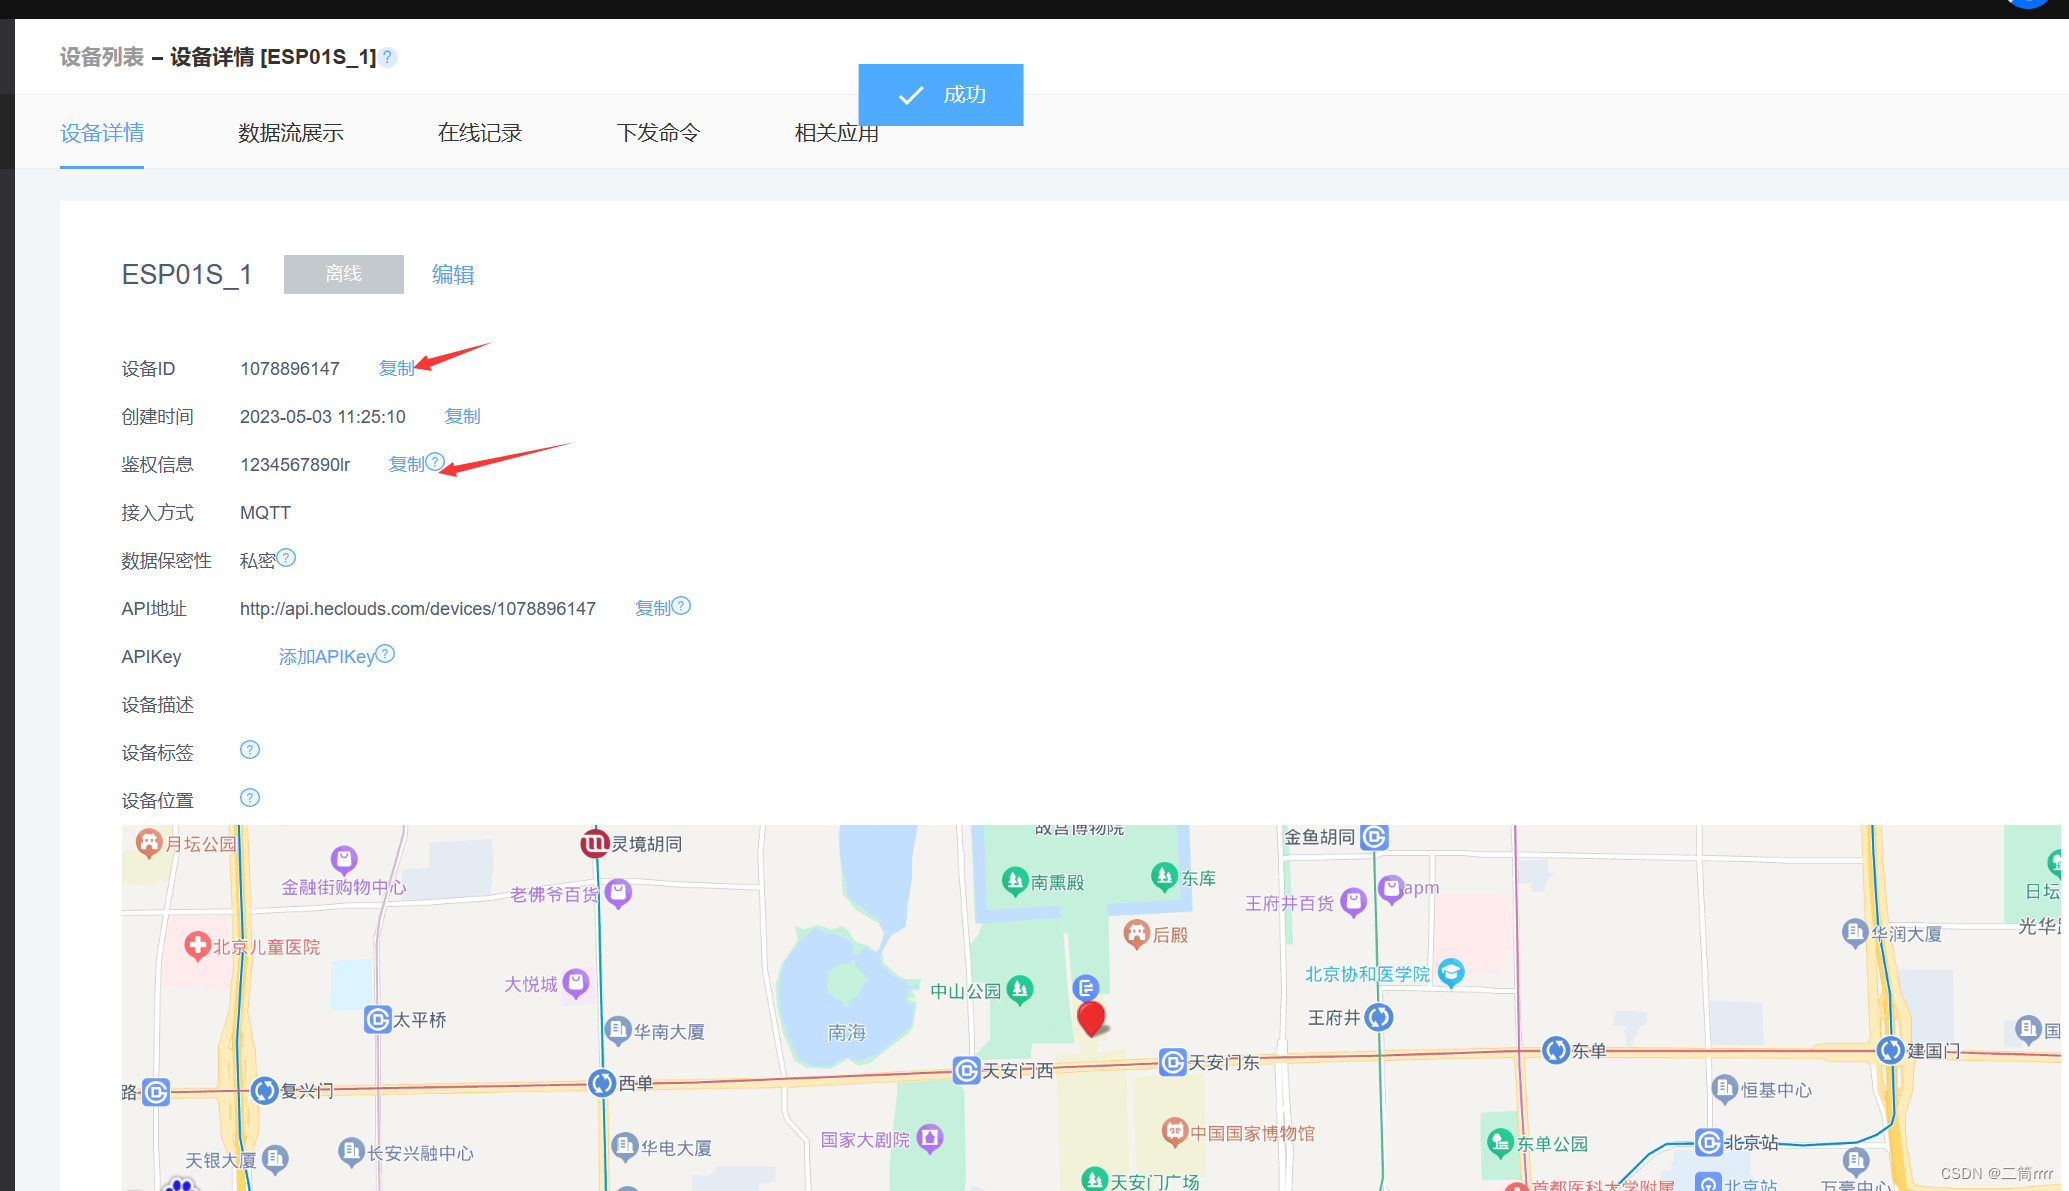
Task: Dismiss the 成功 notification banner
Action: coord(940,95)
